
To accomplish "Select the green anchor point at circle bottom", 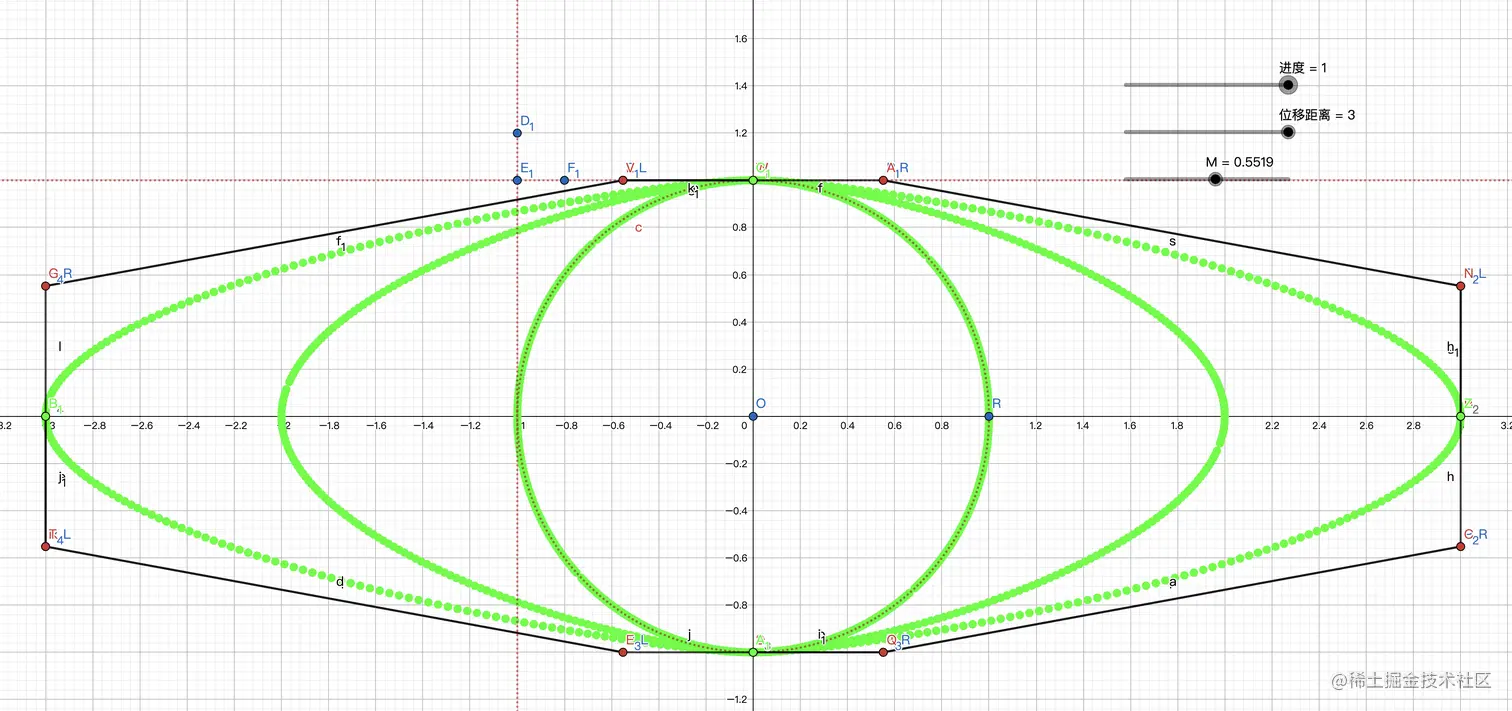I will pos(753,652).
